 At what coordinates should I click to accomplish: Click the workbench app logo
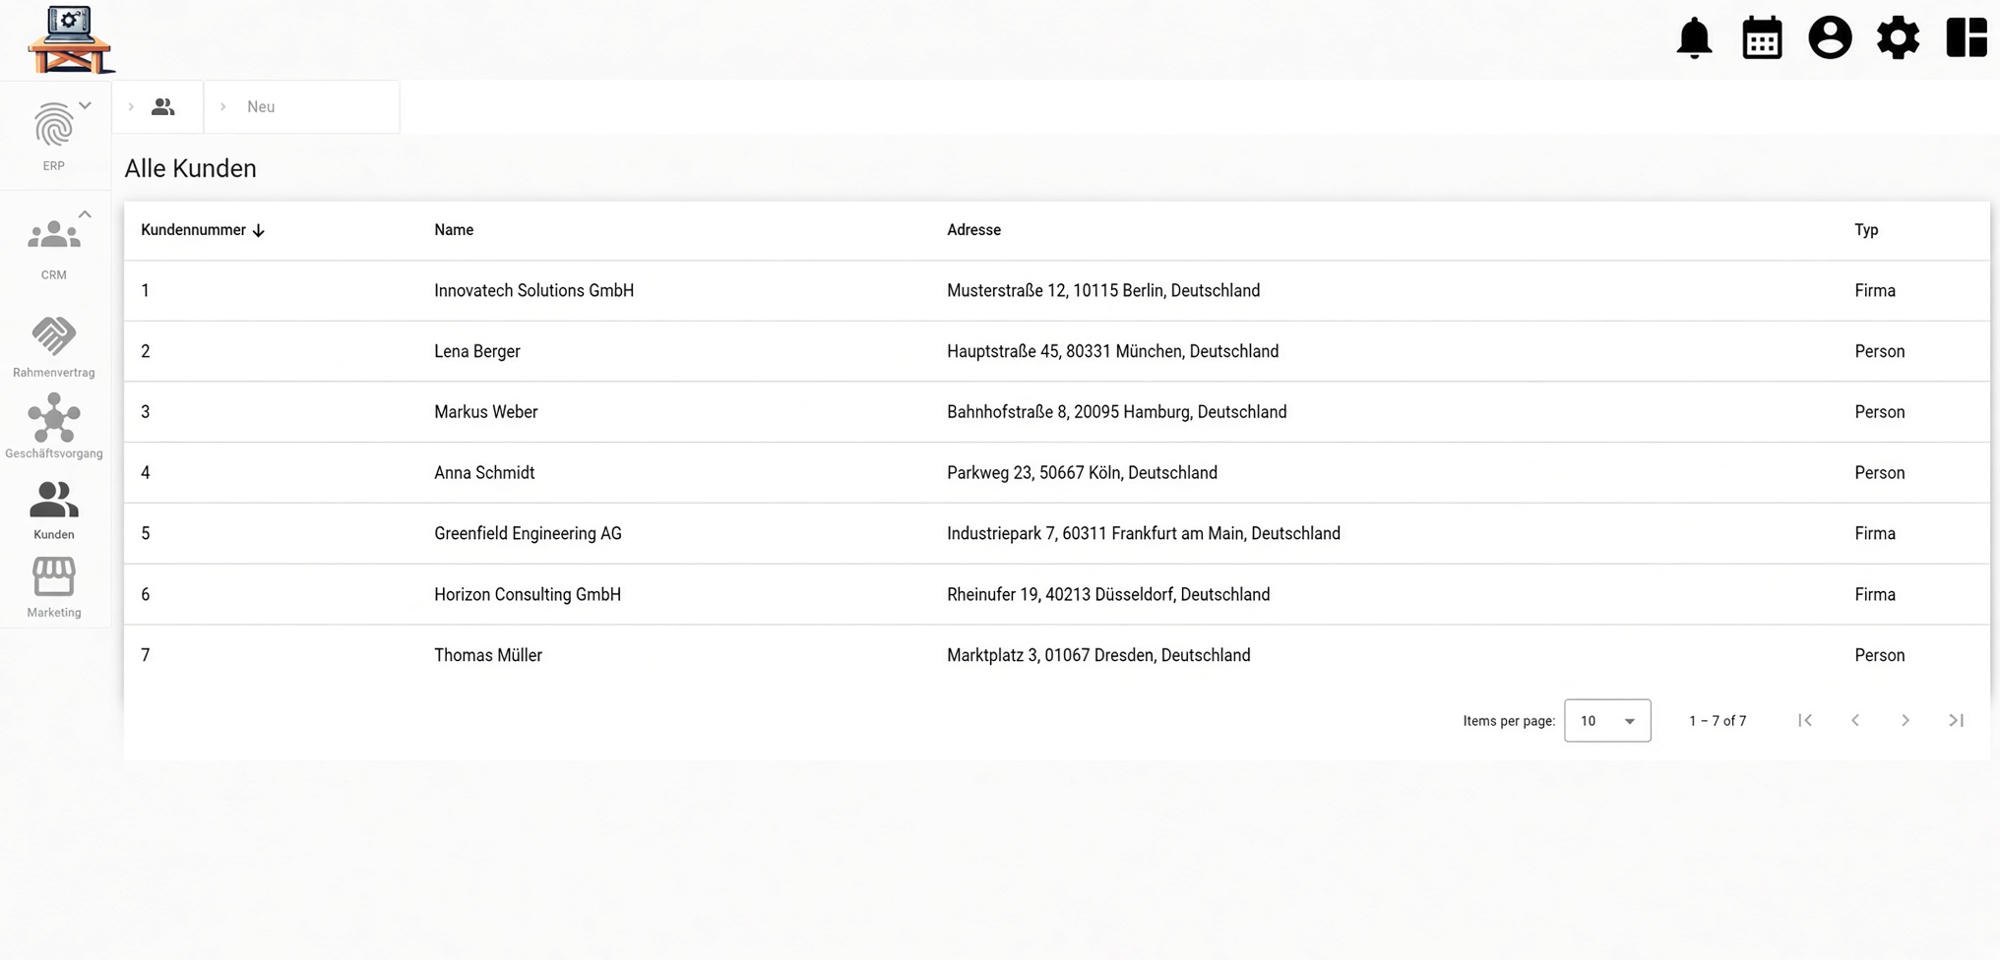point(70,40)
